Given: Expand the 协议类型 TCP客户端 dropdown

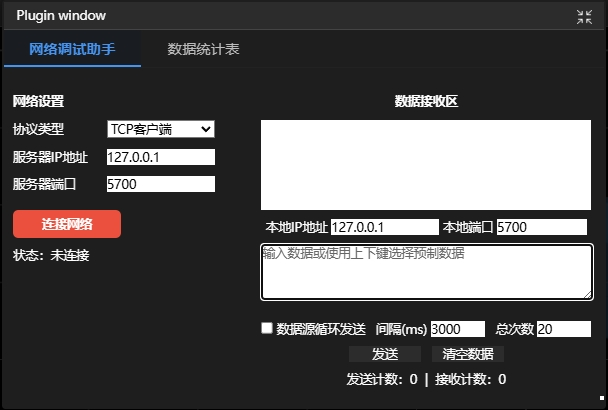Looking at the screenshot, I should (160, 129).
